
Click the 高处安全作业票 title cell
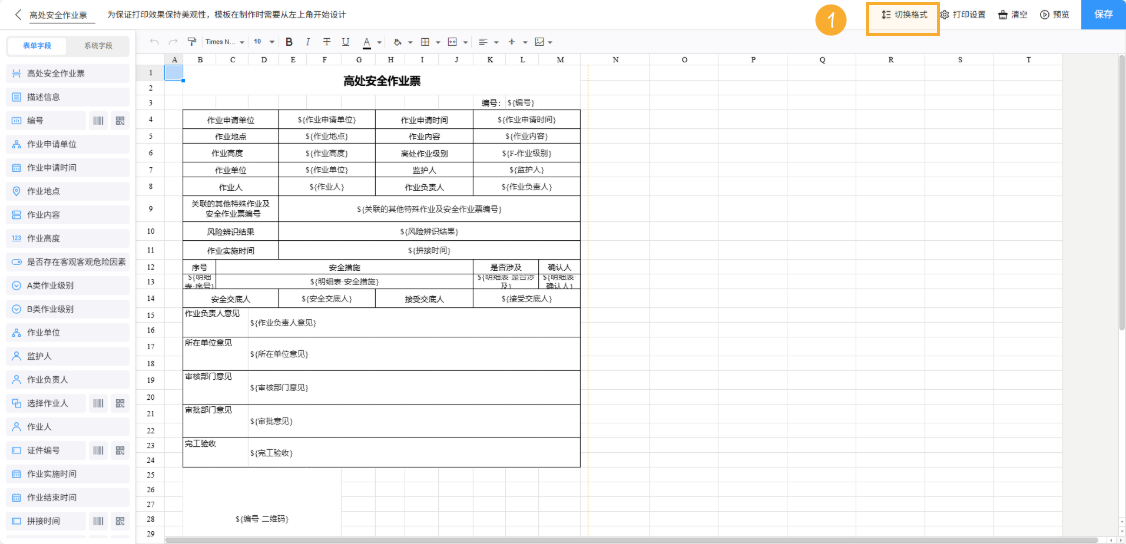coord(381,81)
